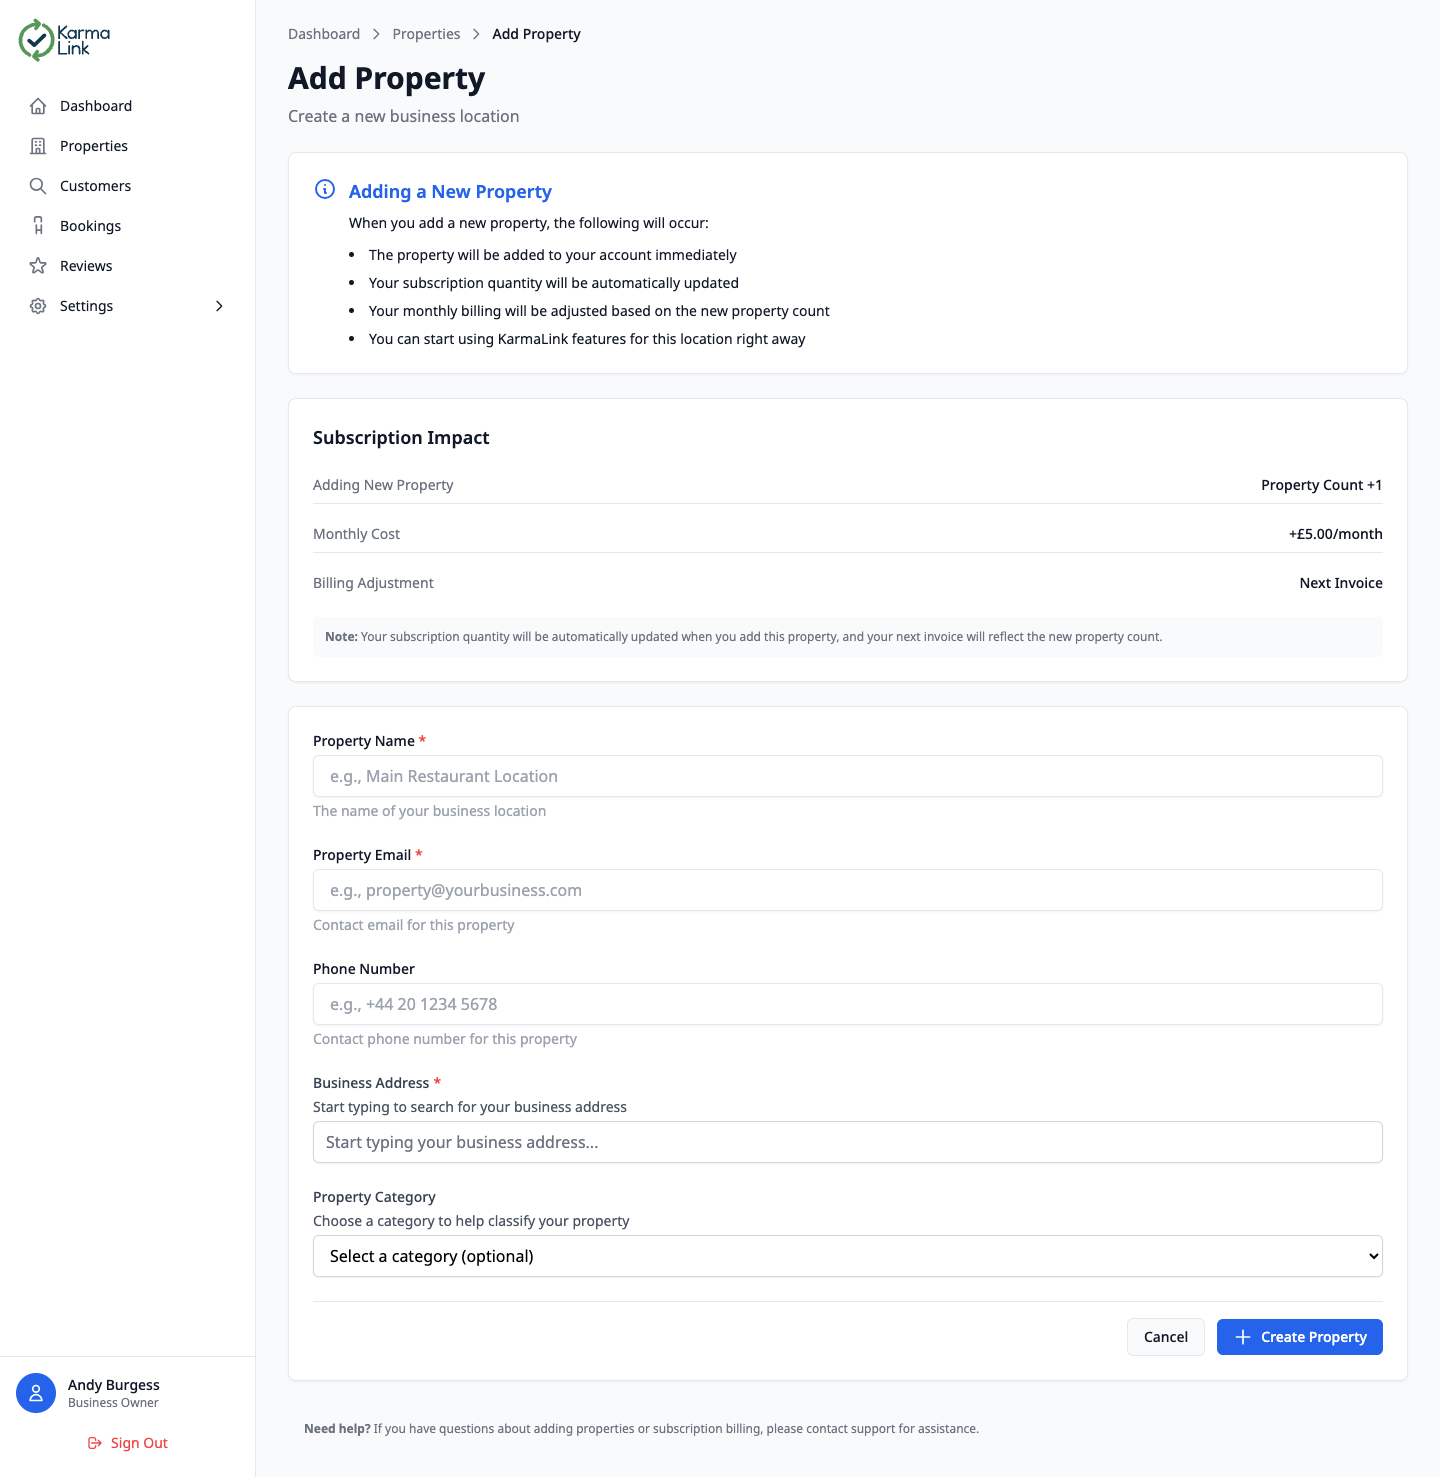Click the Properties building icon
The height and width of the screenshot is (1477, 1440).
38,145
